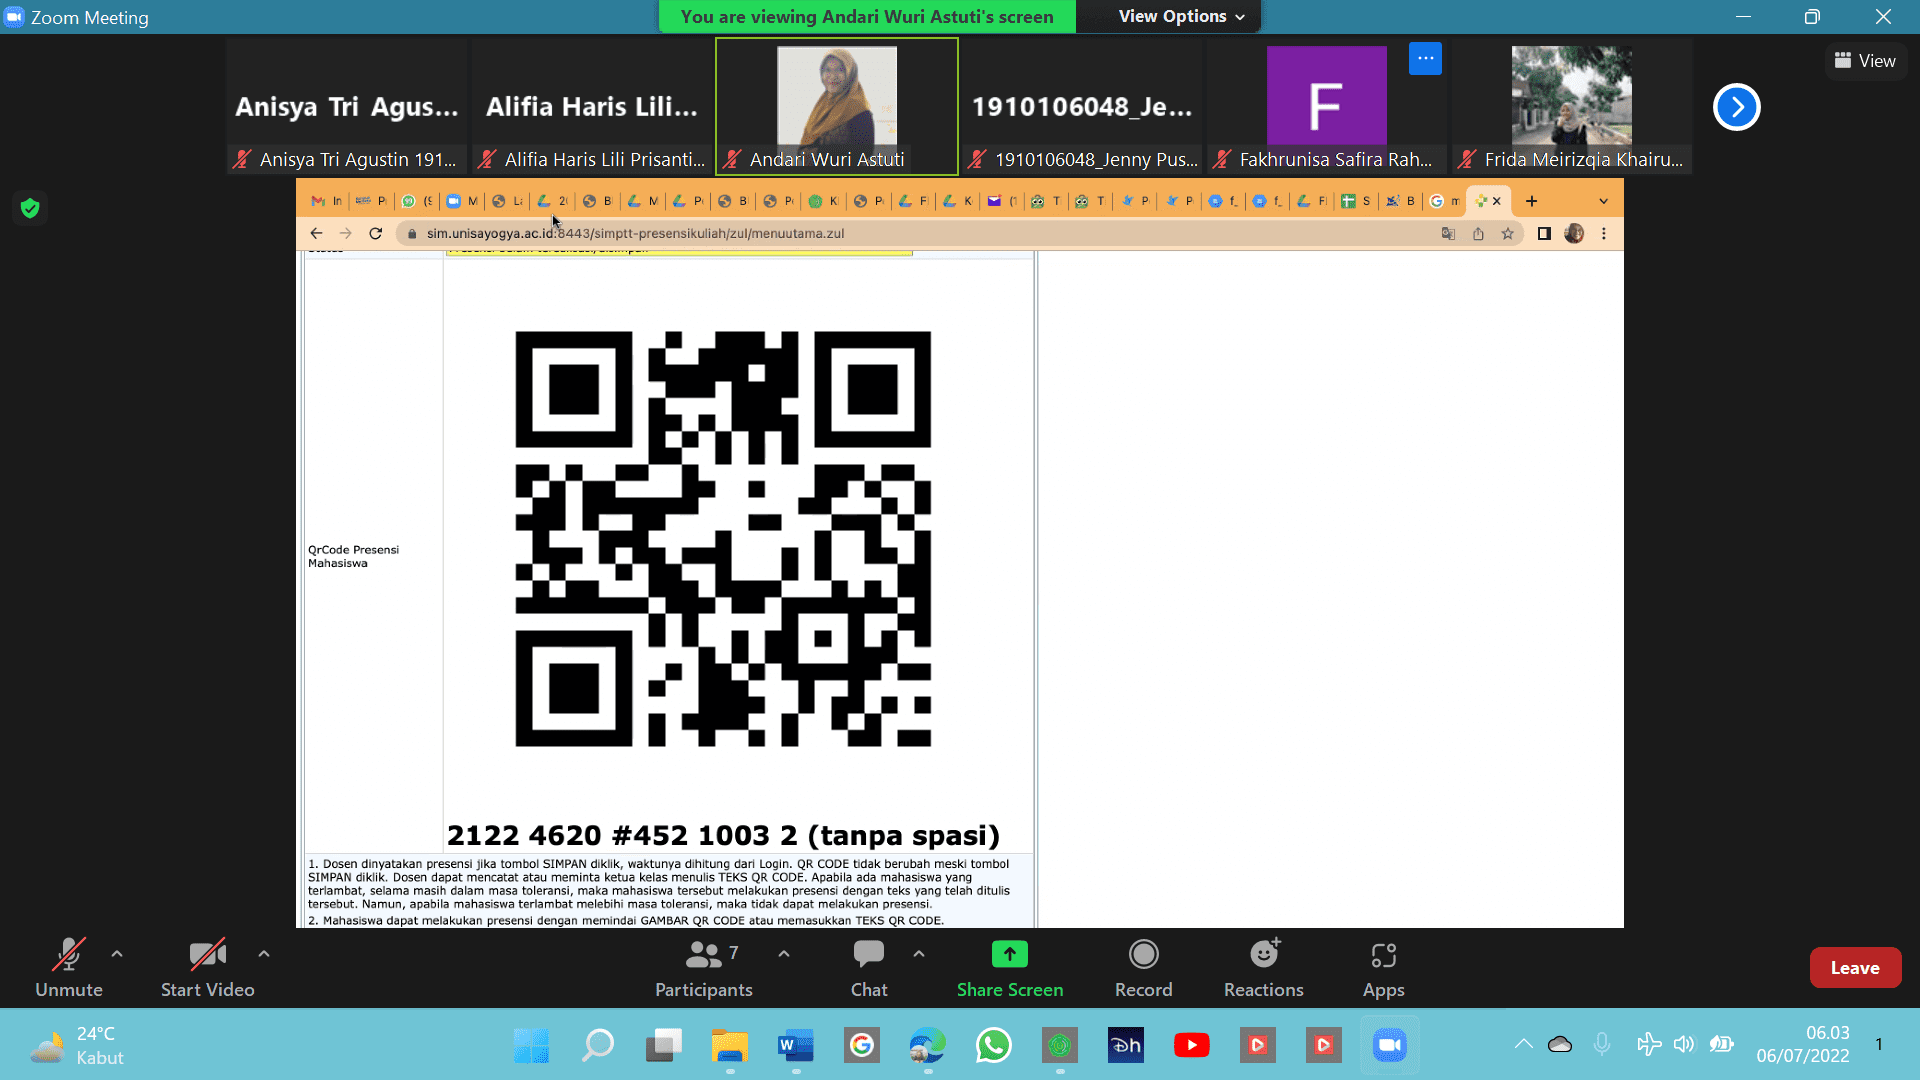
Task: Switch to the Gmail tab in browser
Action: (x=326, y=201)
